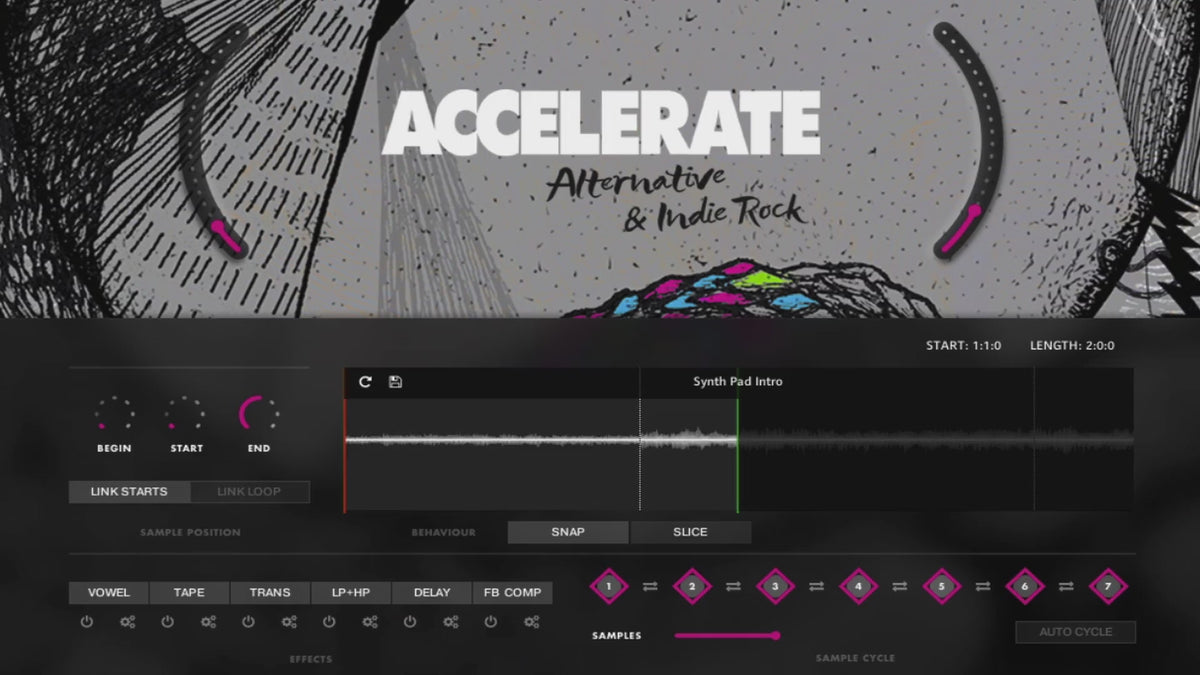Open the TAPE effect settings icon

(x=208, y=622)
